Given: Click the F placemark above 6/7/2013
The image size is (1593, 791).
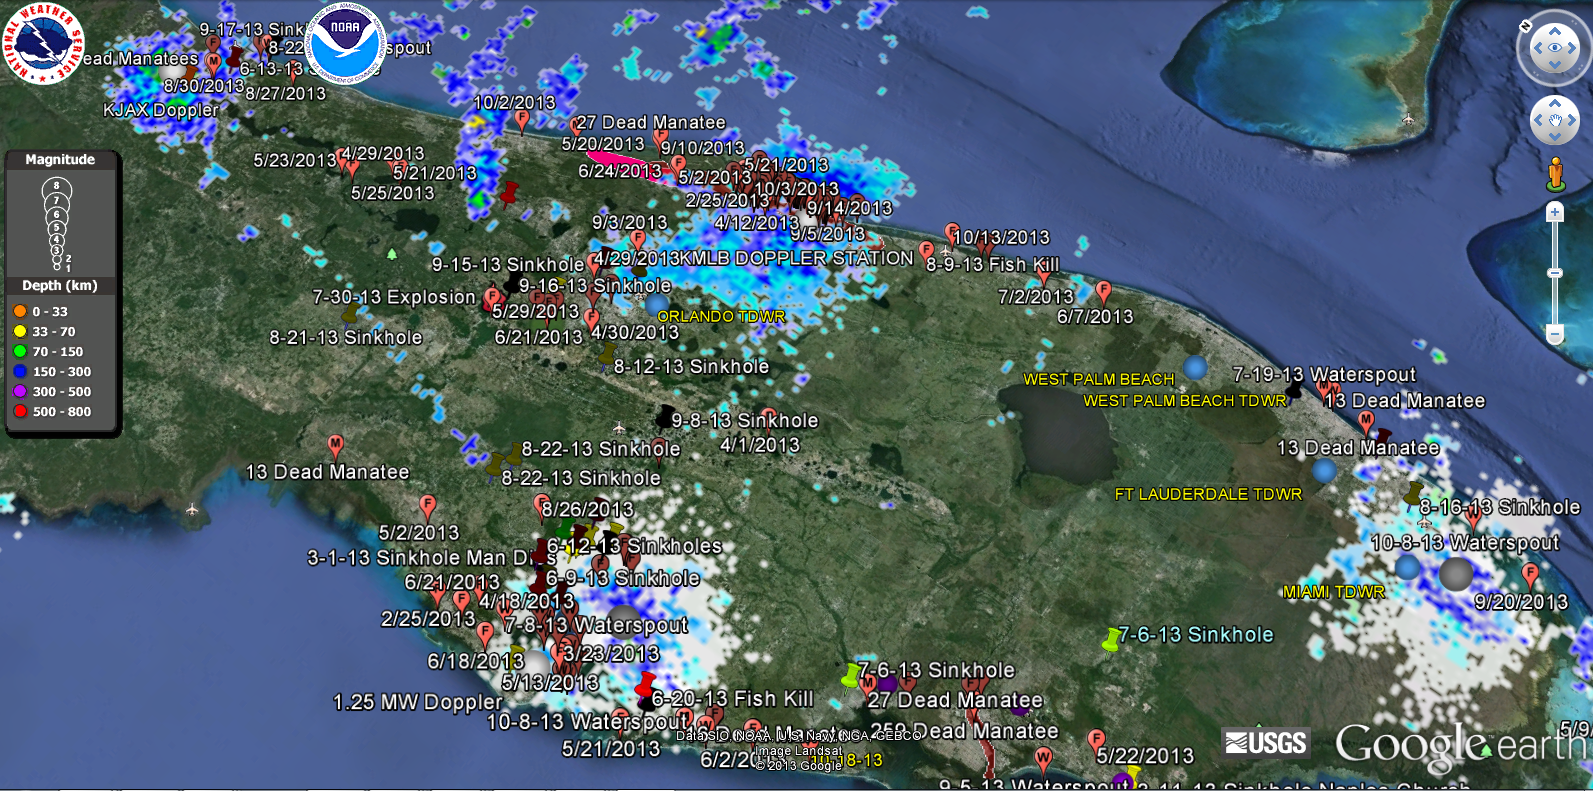Looking at the screenshot, I should coord(1103,291).
